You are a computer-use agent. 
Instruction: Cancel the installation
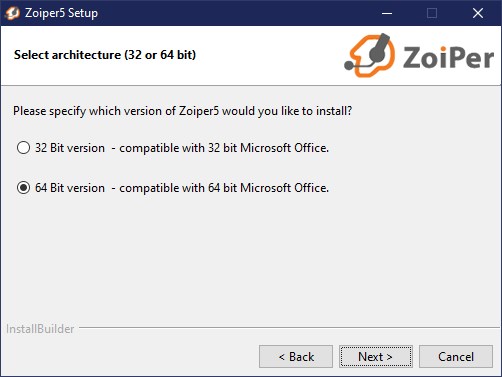[456, 357]
